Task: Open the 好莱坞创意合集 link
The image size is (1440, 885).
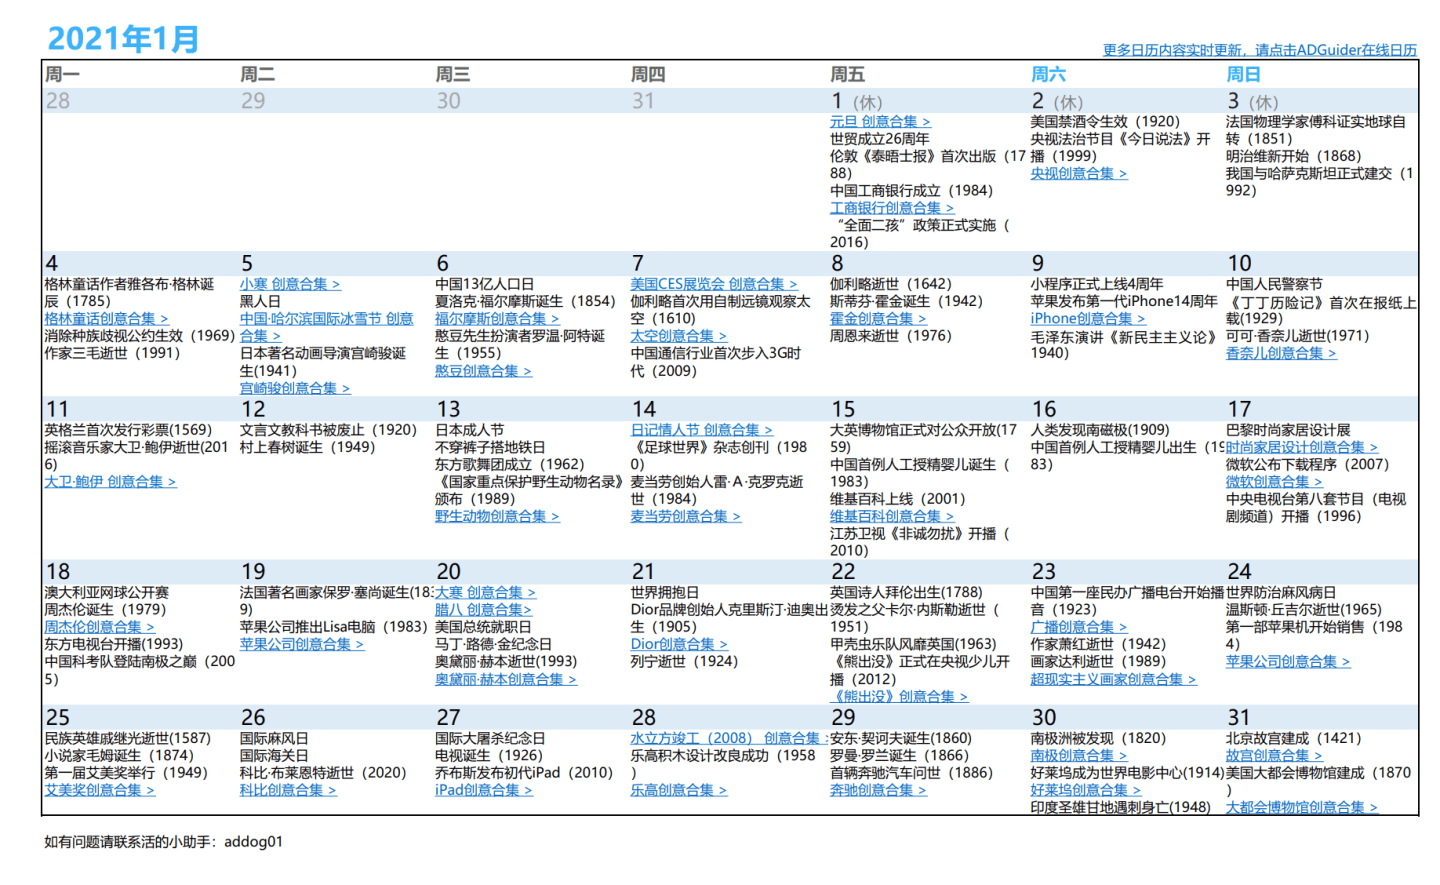Action: point(1086,791)
